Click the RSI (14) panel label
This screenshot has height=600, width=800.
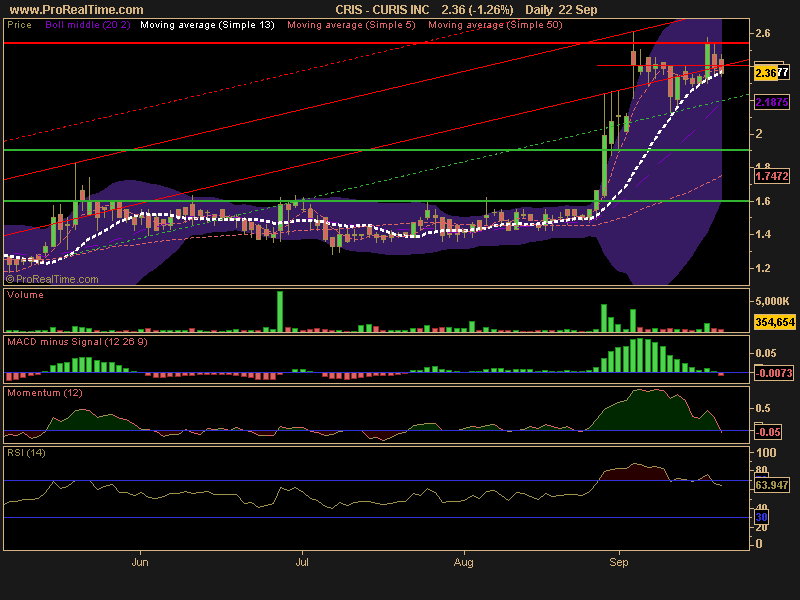[27, 453]
